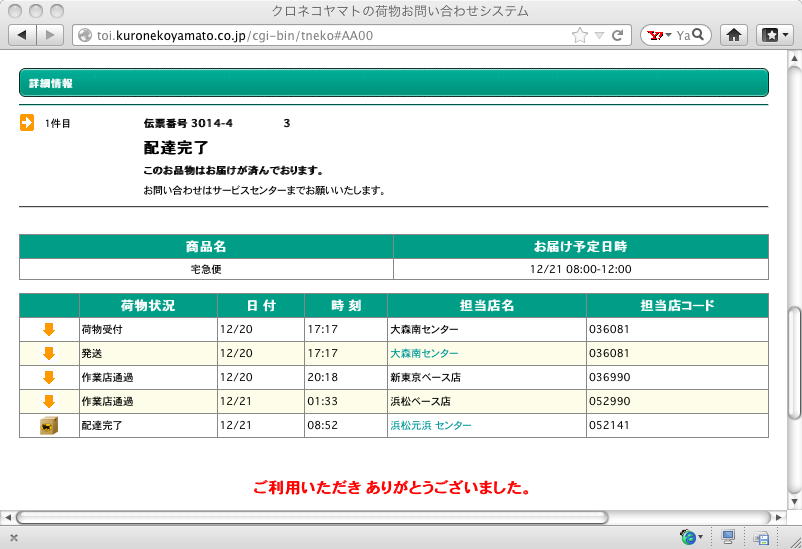Click the site globe icon in address bar
This screenshot has height=549, width=802.
pyautogui.click(x=85, y=35)
